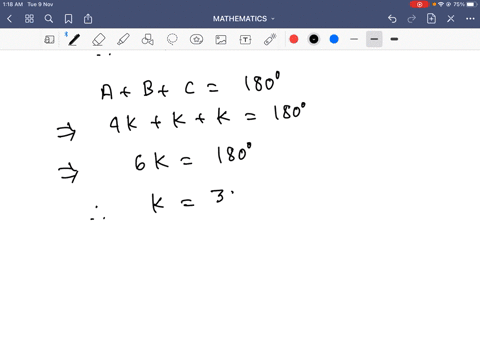The height and width of the screenshot is (360, 480).
Task: Tap the clock showing 1:18 AM
Action: [13, 4]
